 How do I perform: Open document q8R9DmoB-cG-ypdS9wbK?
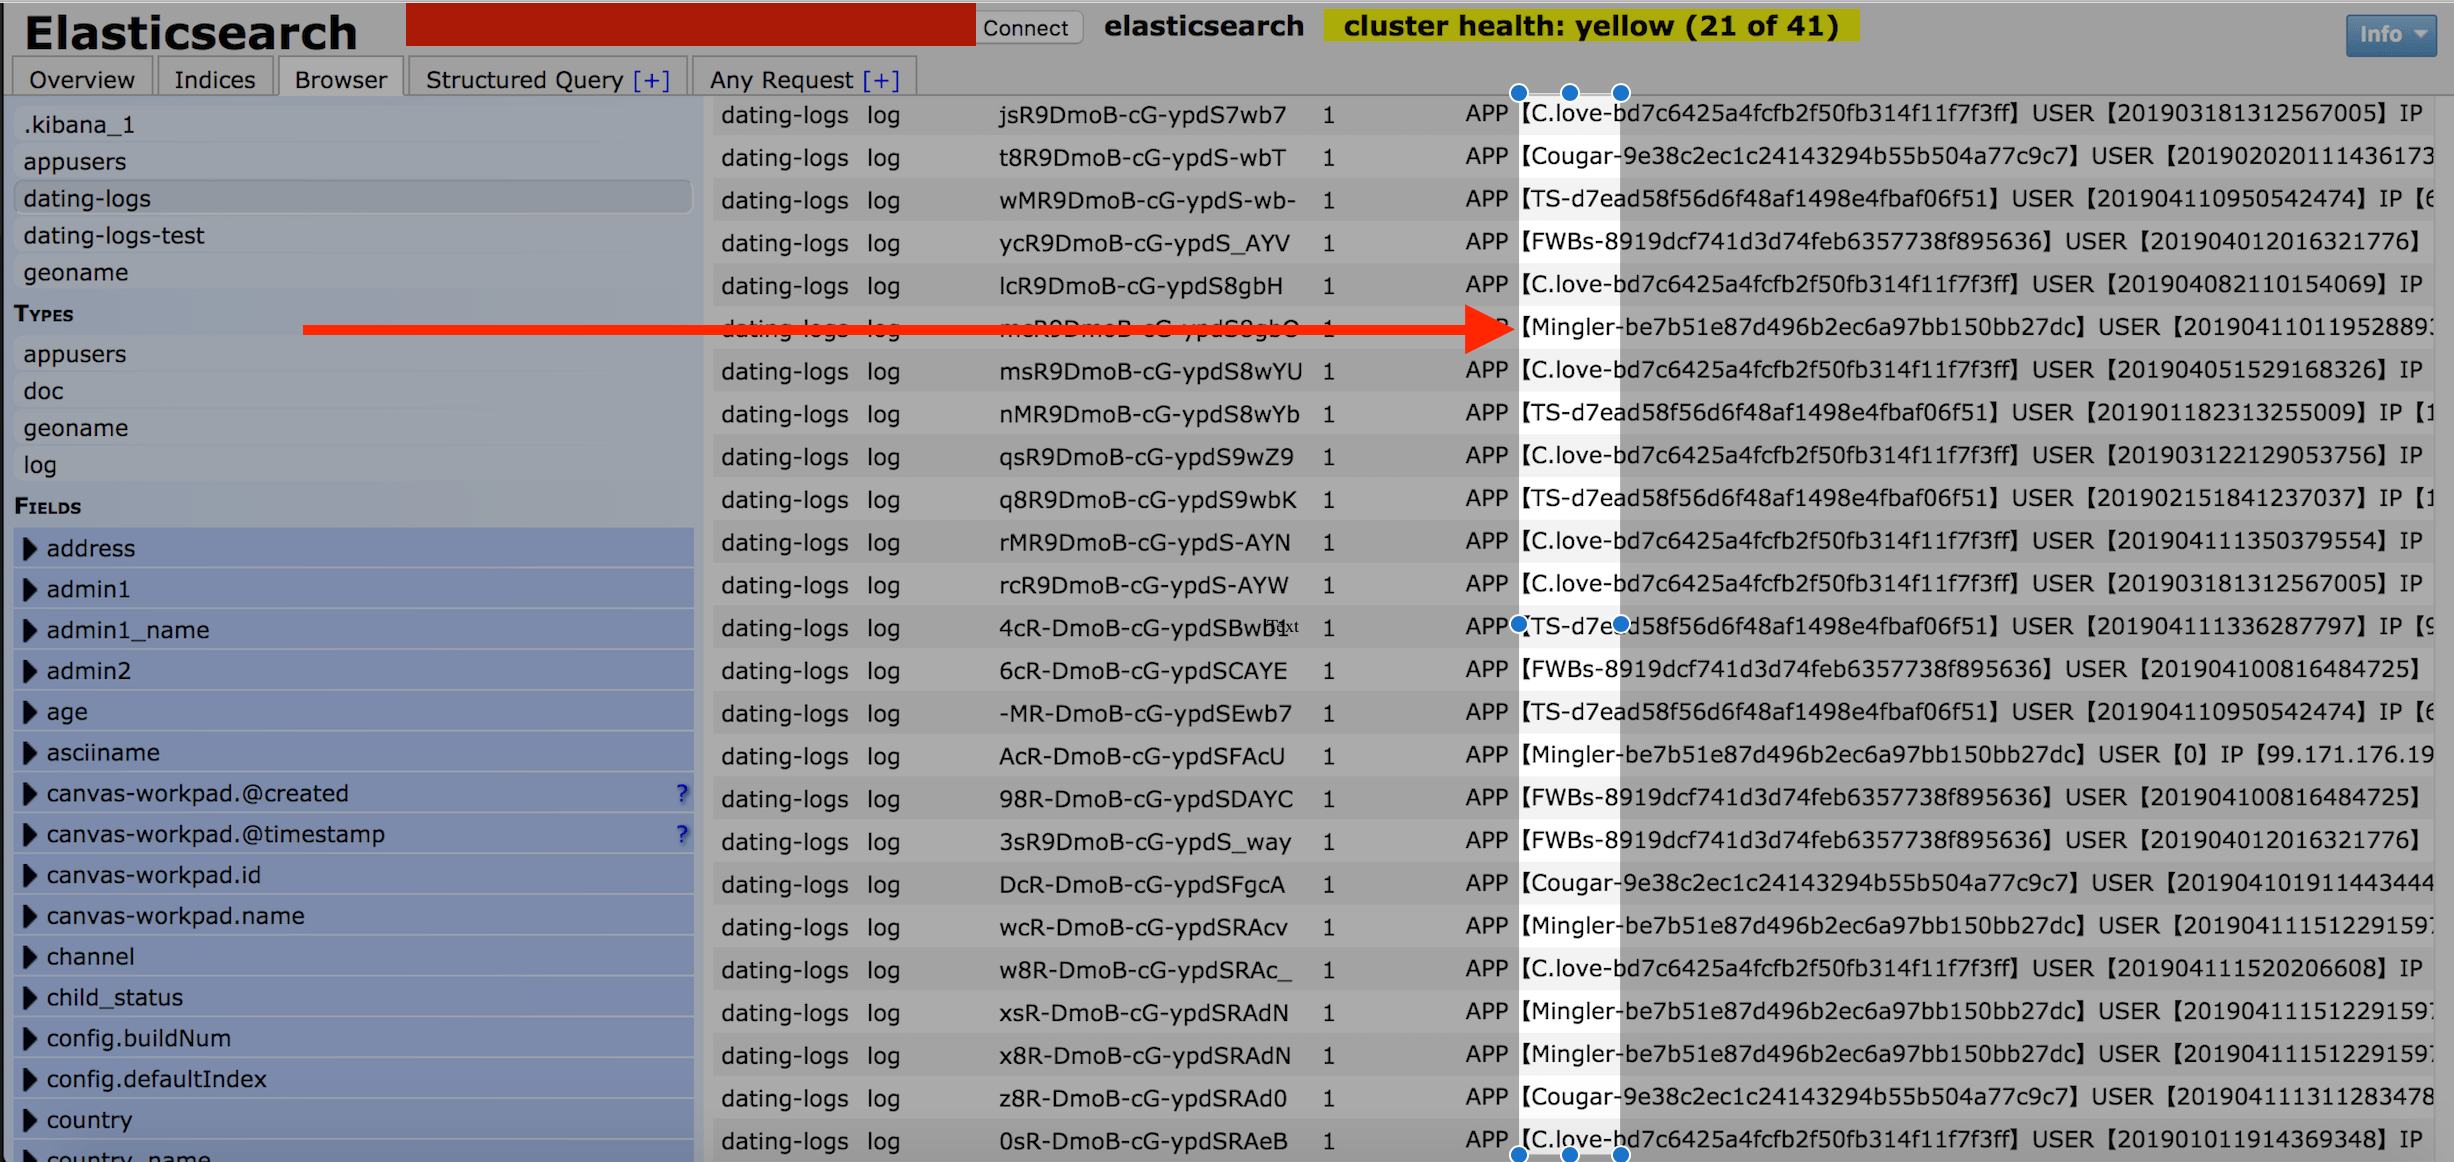point(1148,500)
